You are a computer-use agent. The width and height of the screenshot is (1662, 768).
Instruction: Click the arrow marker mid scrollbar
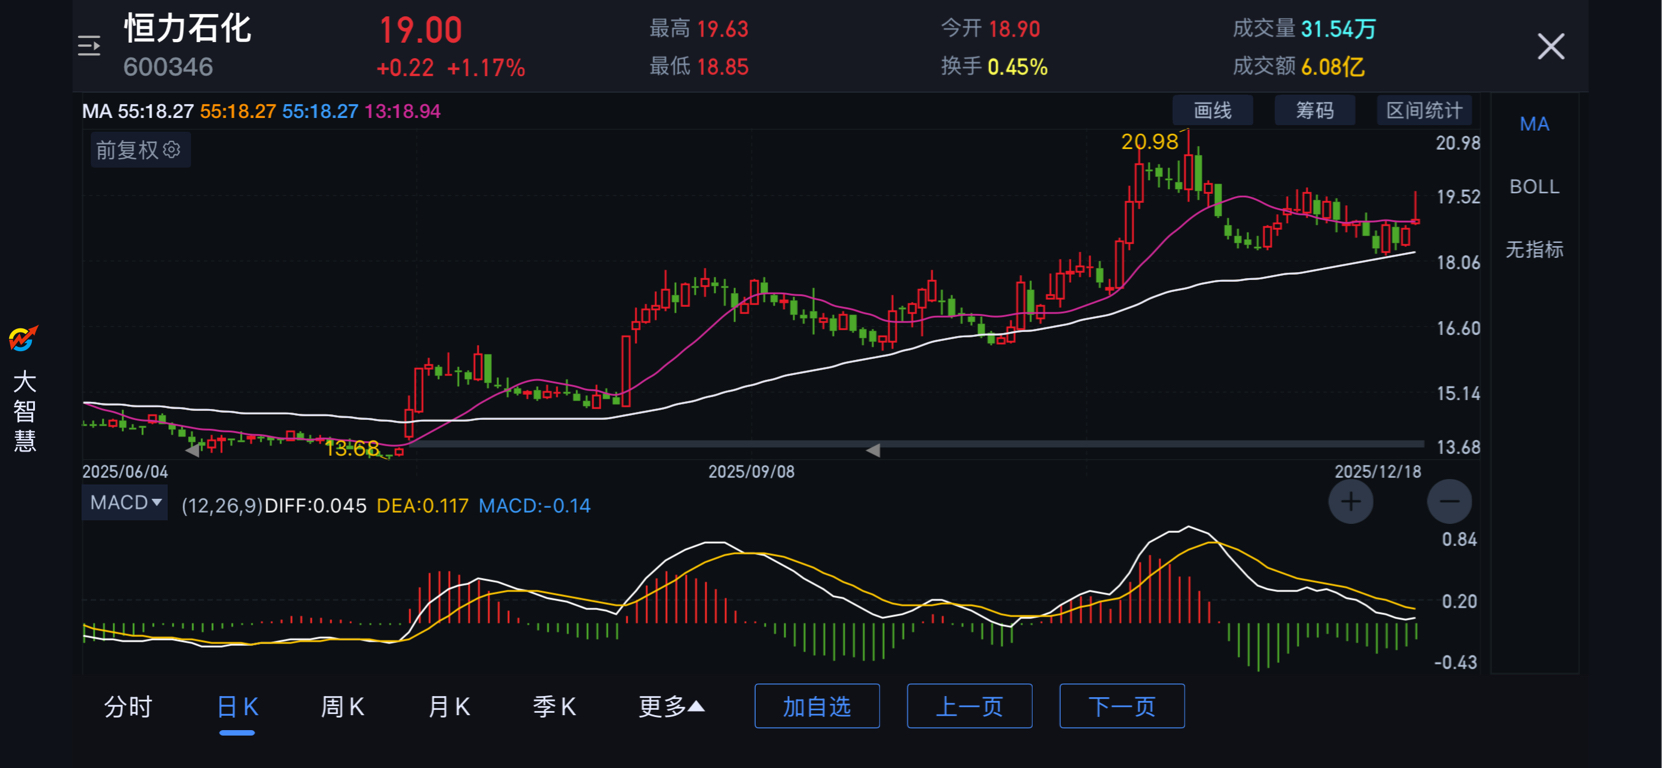(873, 450)
